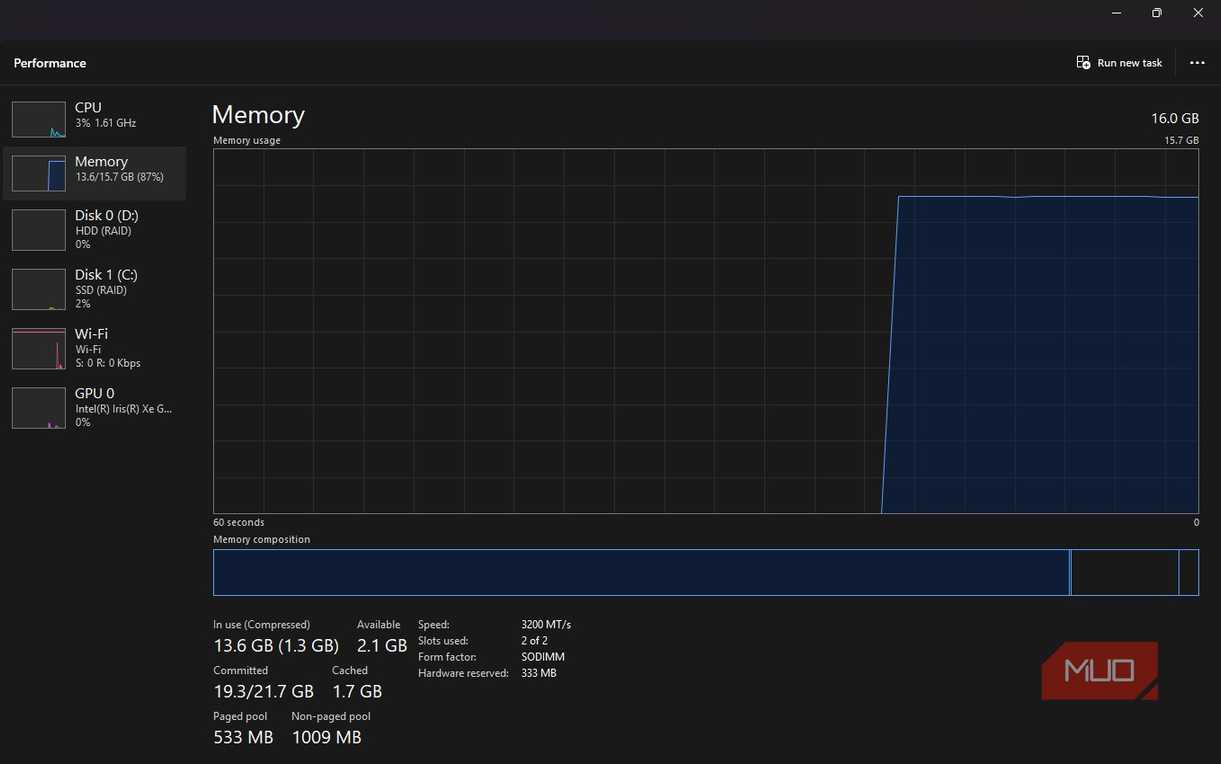Click the 533 MB paged pool value
This screenshot has width=1221, height=764.
243,738
